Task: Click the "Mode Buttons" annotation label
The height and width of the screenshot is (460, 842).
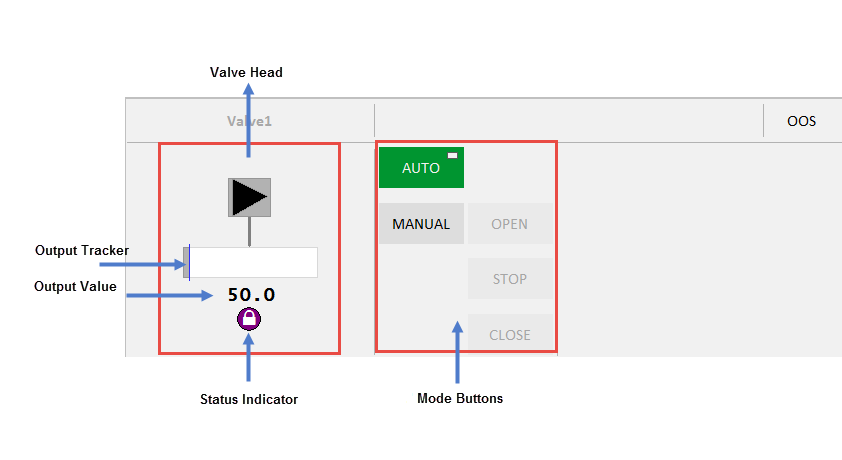Action: (x=460, y=398)
